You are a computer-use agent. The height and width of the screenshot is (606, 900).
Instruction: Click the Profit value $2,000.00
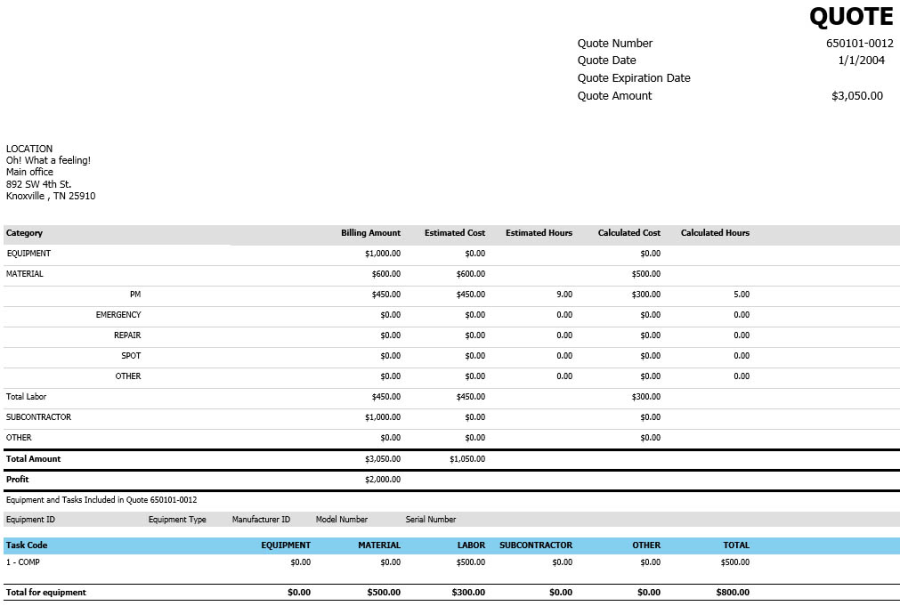click(x=382, y=480)
